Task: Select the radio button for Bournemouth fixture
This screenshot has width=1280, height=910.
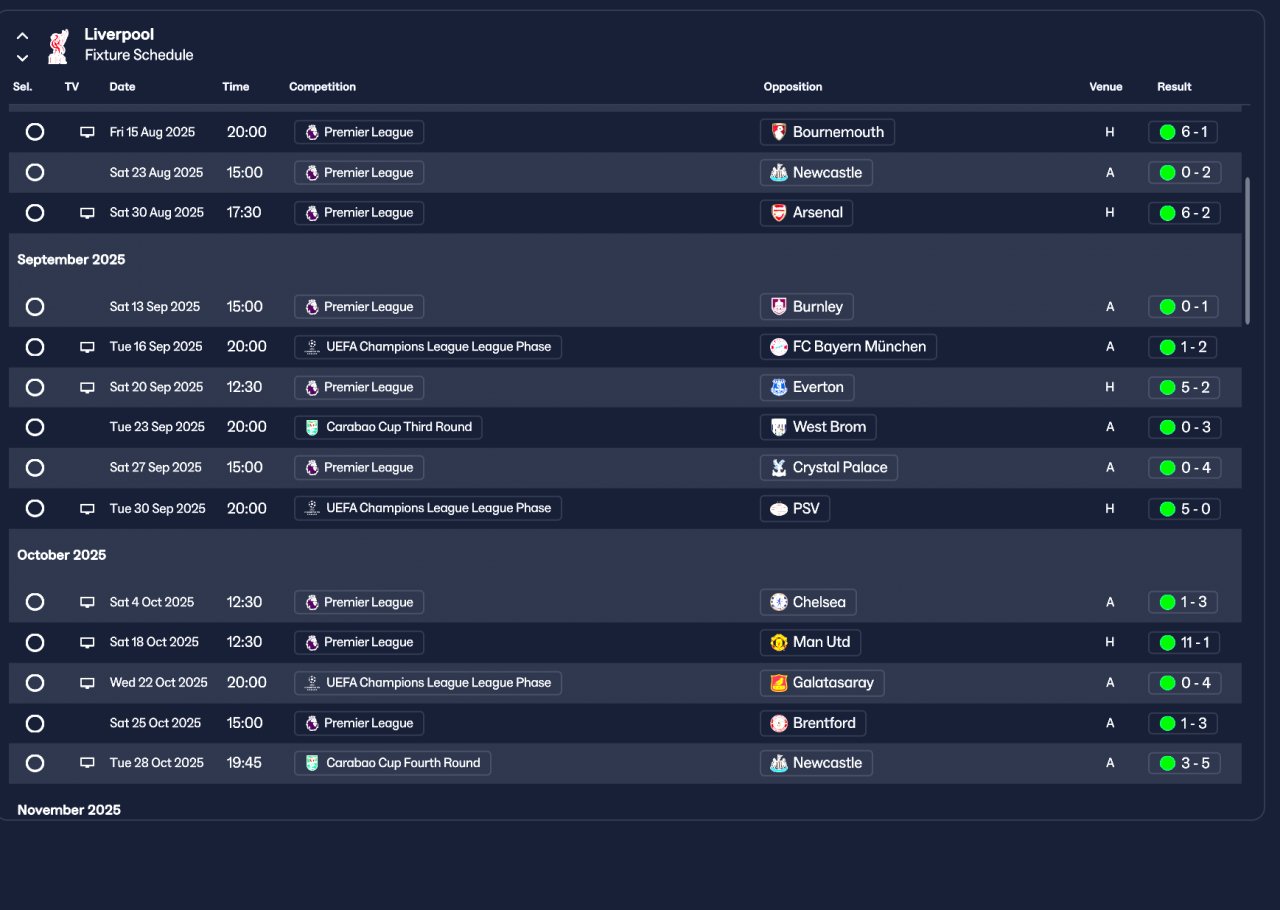Action: coord(35,132)
